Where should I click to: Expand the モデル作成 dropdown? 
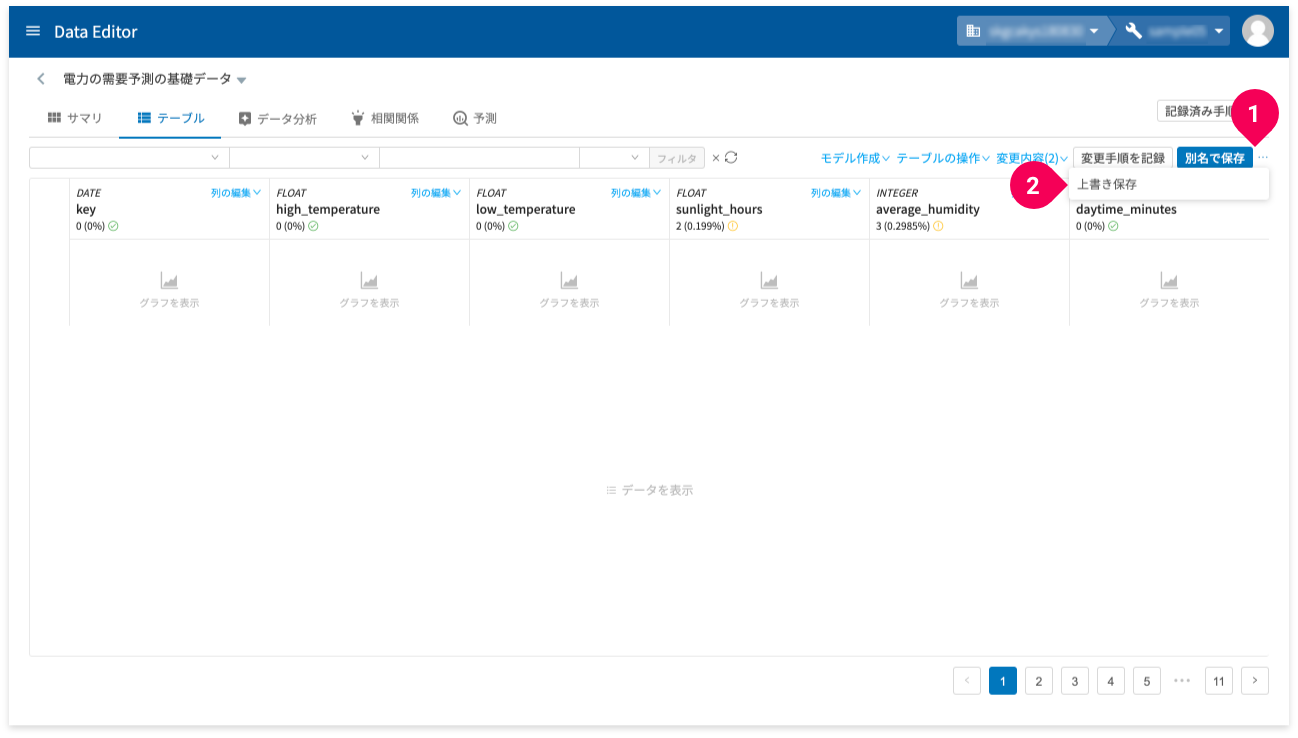[x=855, y=158]
